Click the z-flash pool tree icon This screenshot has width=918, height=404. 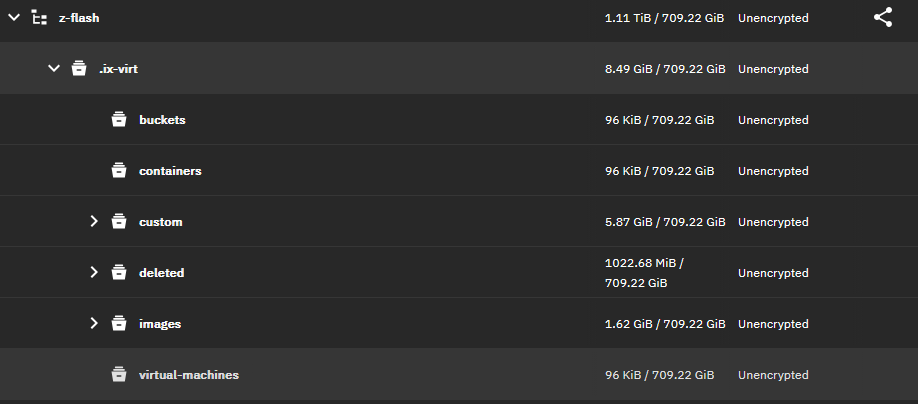pos(39,18)
